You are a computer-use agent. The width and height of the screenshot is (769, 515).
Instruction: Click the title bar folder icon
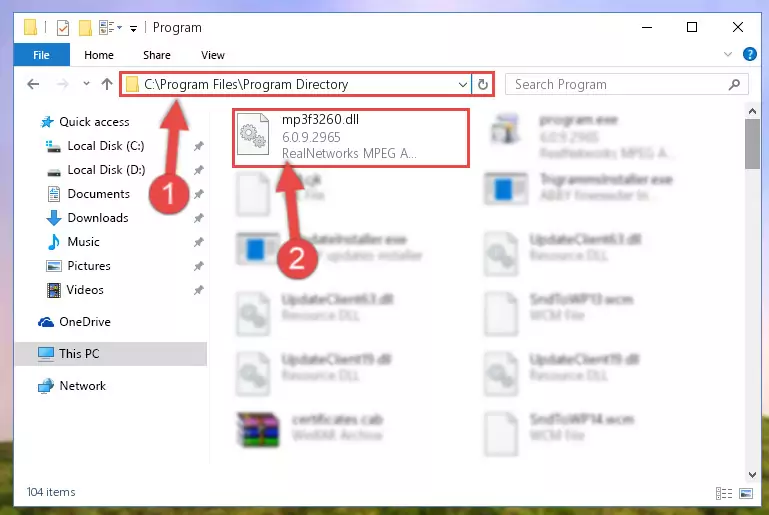point(31,27)
